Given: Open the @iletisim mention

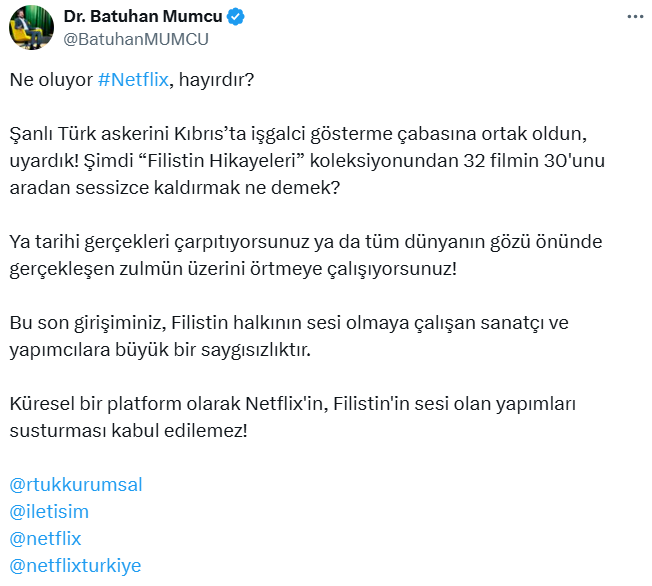Looking at the screenshot, I should [49, 512].
